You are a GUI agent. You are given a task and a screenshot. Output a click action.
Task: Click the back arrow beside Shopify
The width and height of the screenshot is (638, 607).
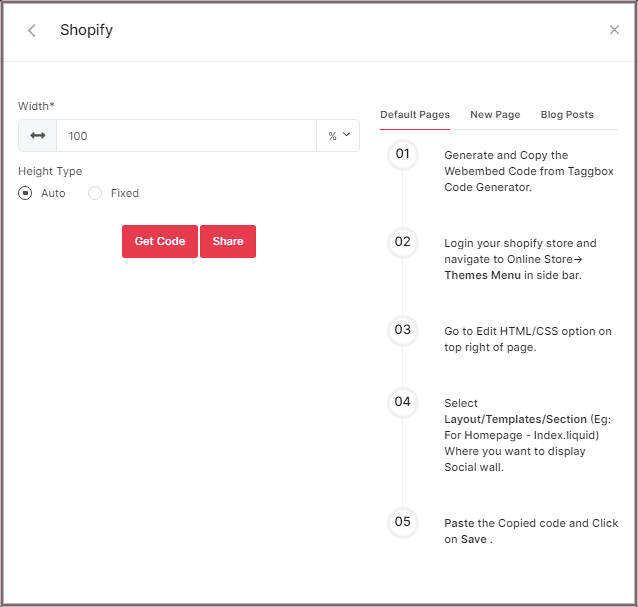(x=32, y=30)
